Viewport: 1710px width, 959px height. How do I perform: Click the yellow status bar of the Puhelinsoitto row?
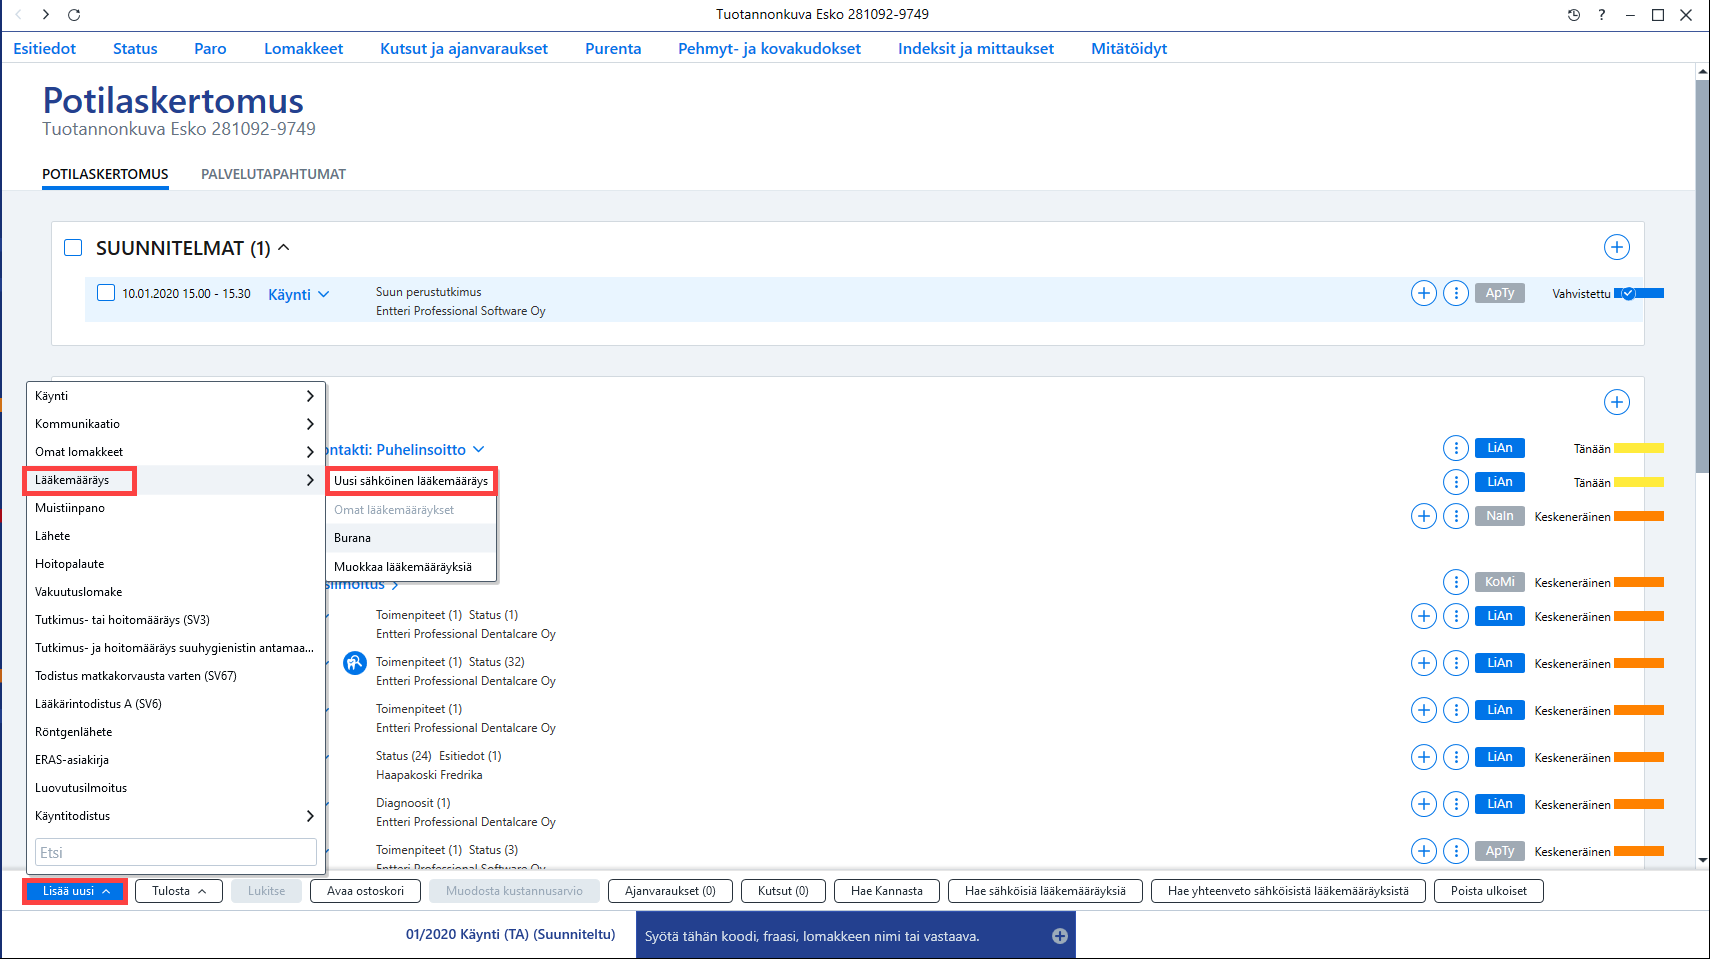[x=1639, y=448]
